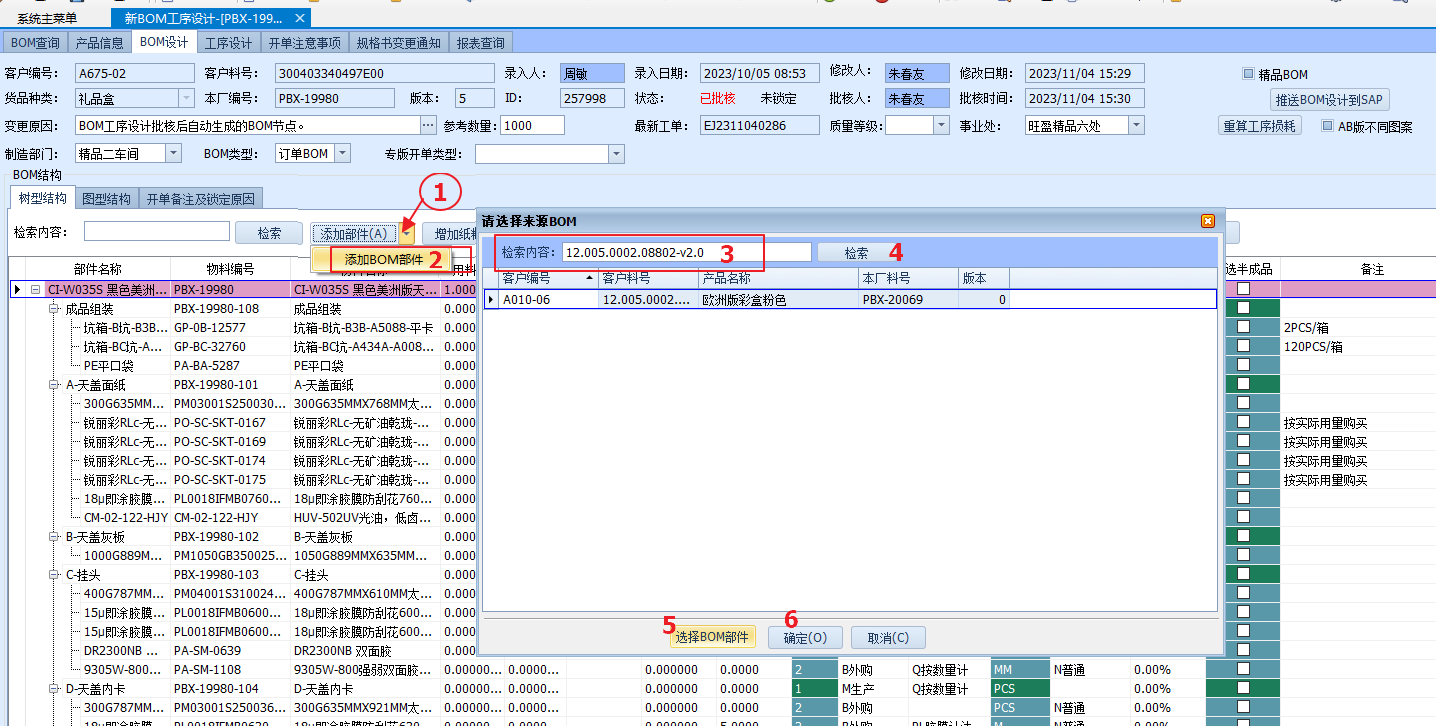This screenshot has width=1436, height=726.
Task: Open the 质量等级 dropdown
Action: (x=941, y=125)
